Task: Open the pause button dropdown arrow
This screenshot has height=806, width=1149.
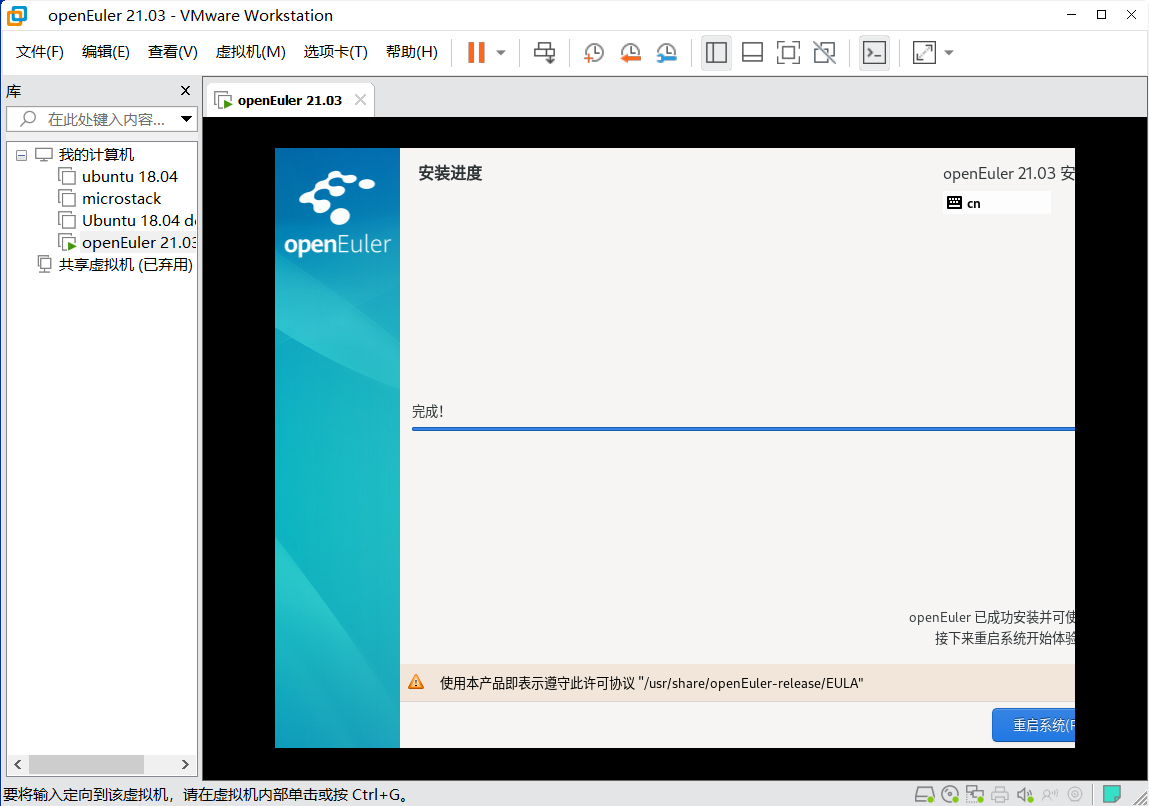Action: [499, 52]
